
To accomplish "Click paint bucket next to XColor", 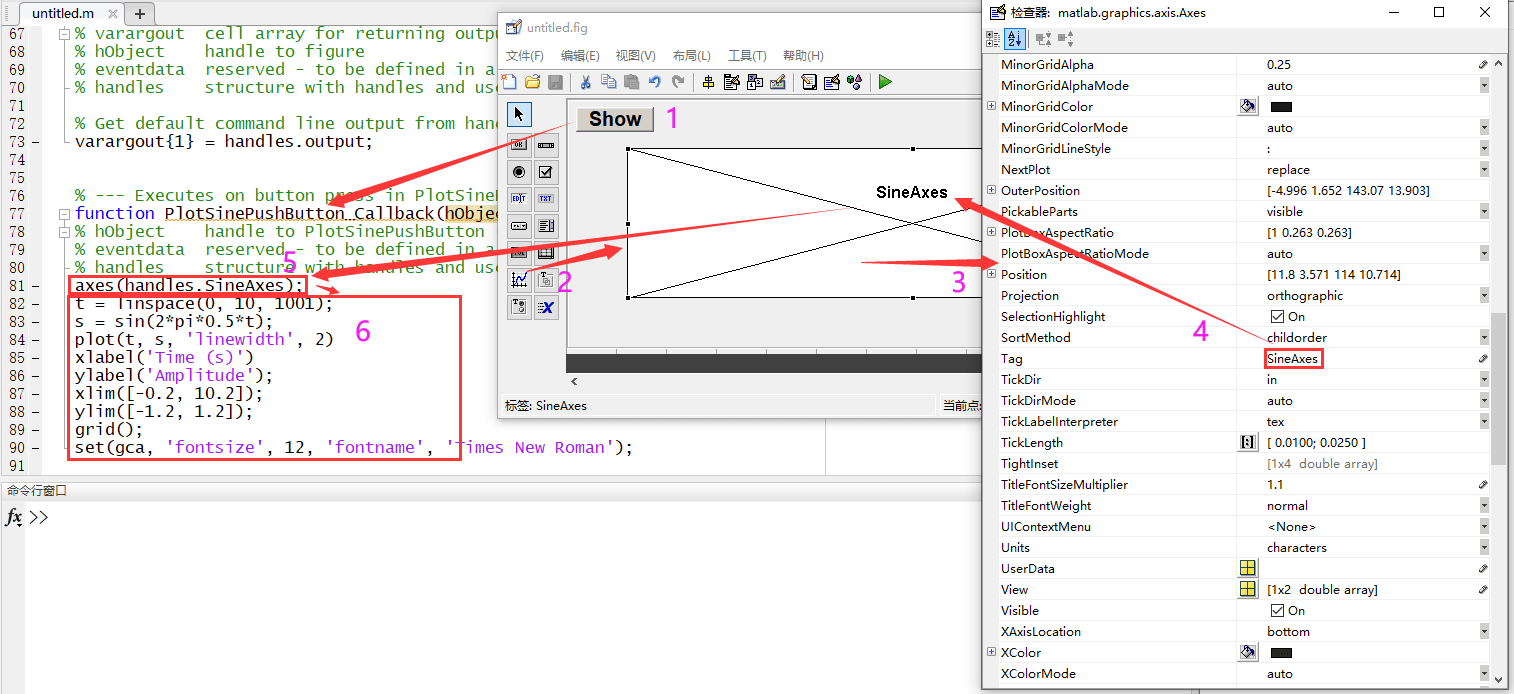I will [1248, 652].
